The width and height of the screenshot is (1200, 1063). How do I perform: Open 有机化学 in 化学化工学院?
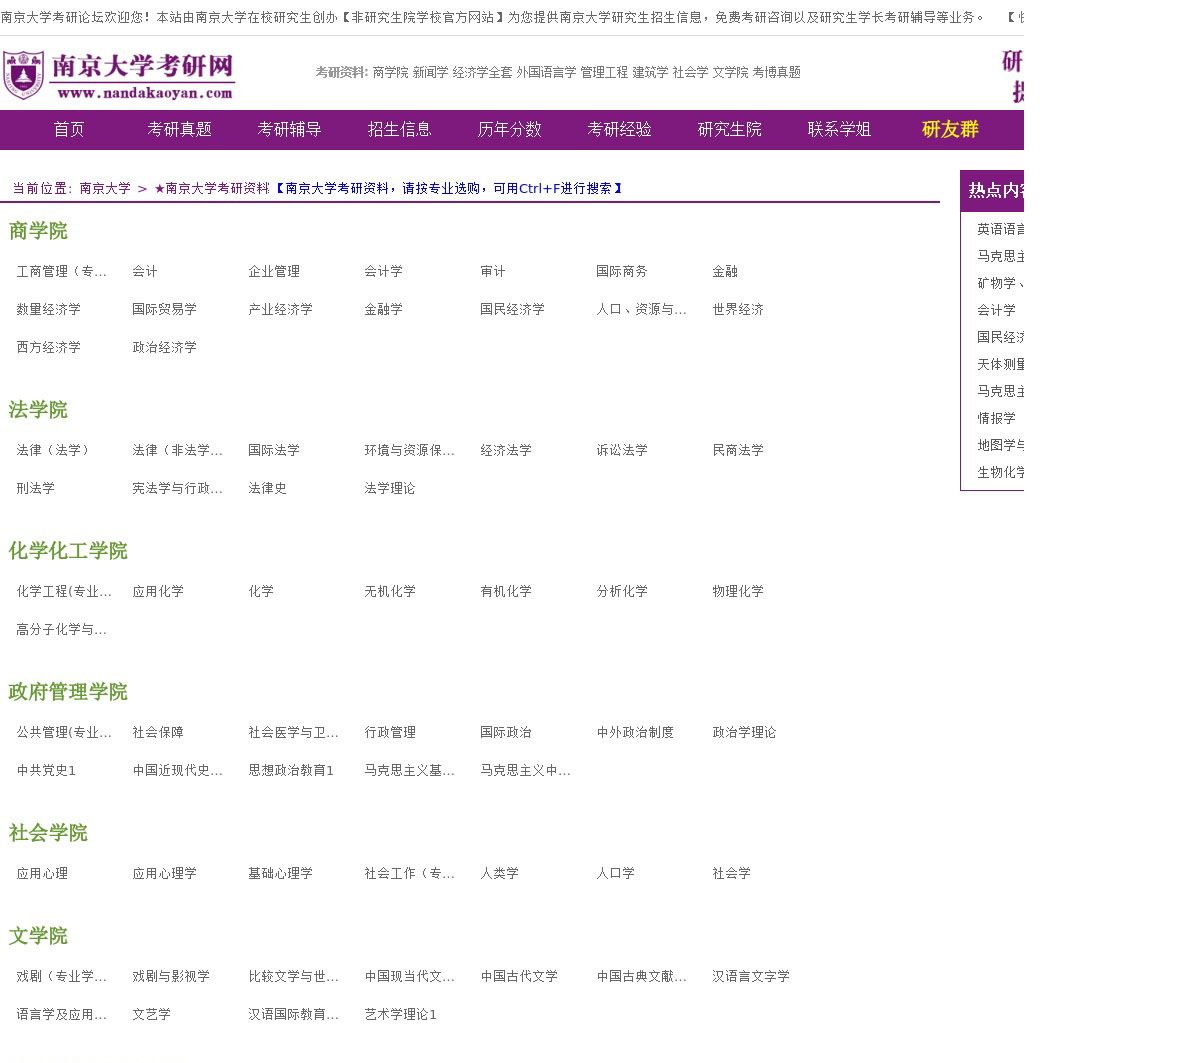pyautogui.click(x=505, y=592)
